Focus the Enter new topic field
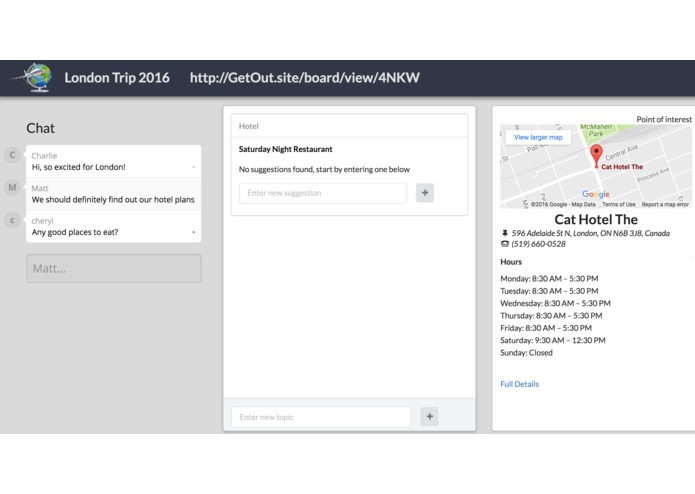This screenshot has height=494, width=695. click(321, 417)
